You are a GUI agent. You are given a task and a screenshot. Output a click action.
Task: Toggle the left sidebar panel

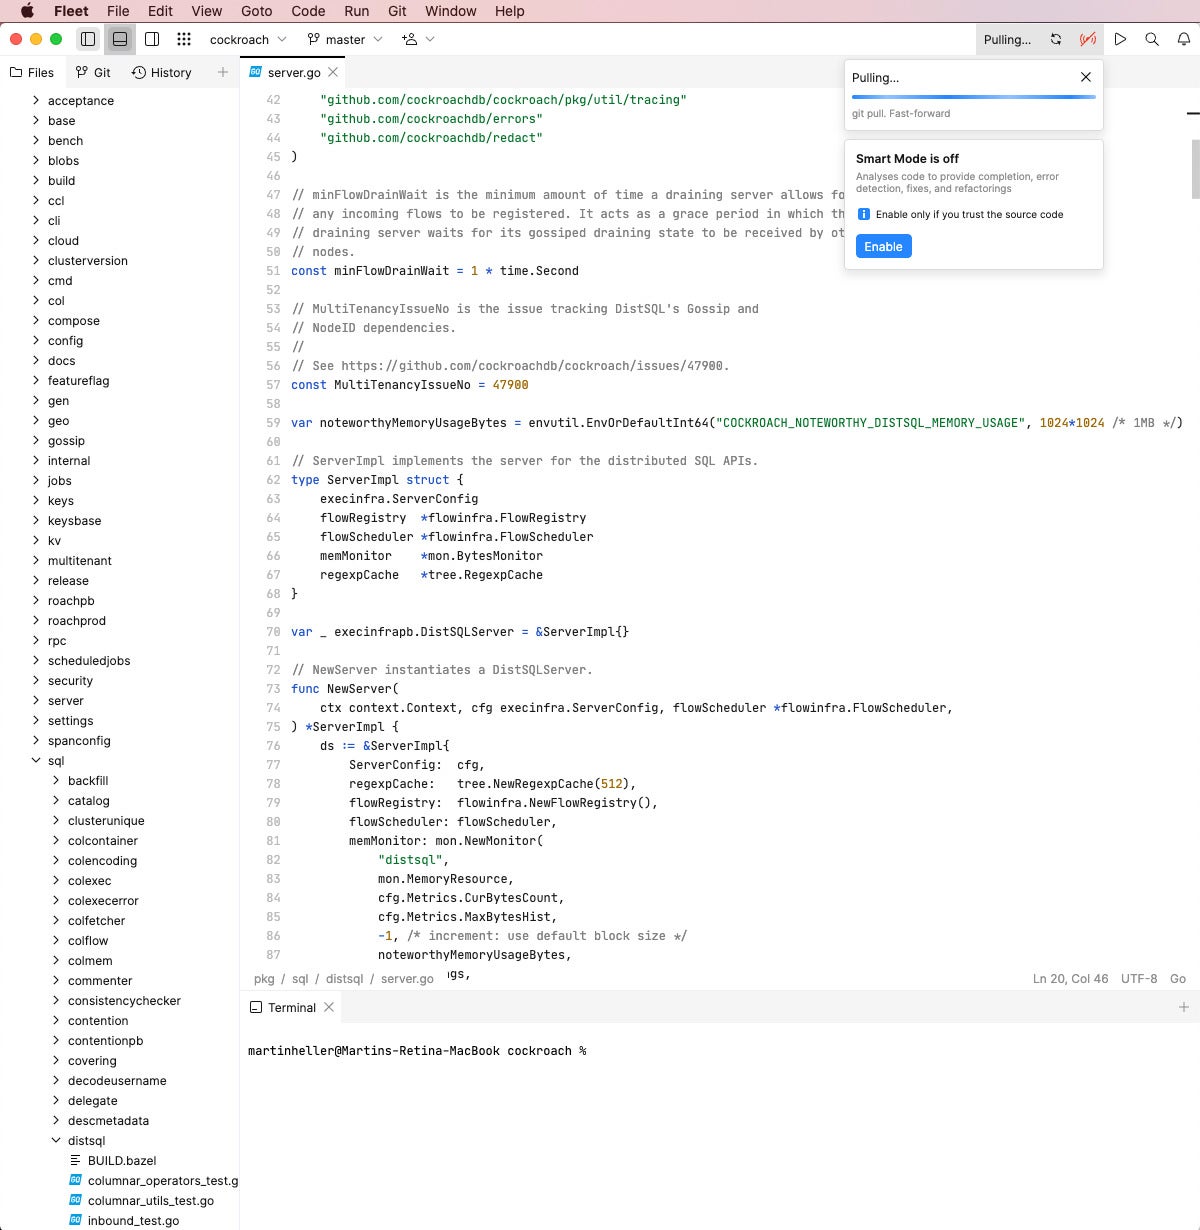pos(88,39)
